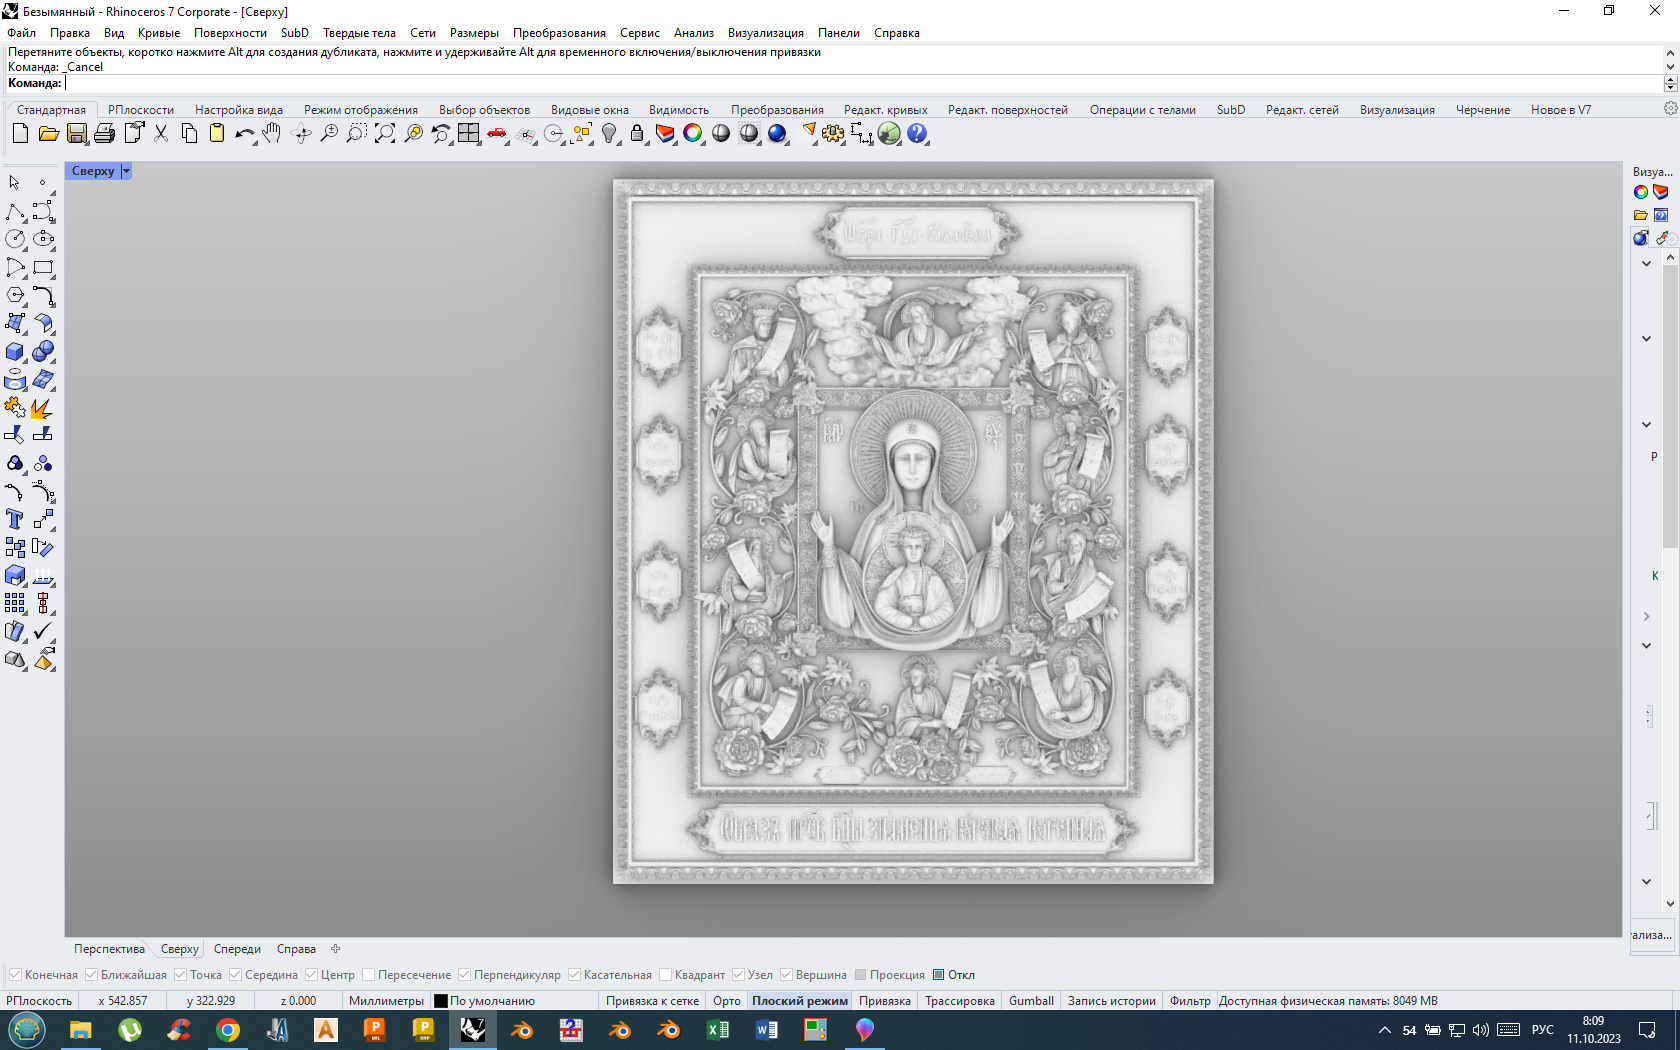Toggle the Вершина osnap checkbox
The image size is (1680, 1050).
786,975
